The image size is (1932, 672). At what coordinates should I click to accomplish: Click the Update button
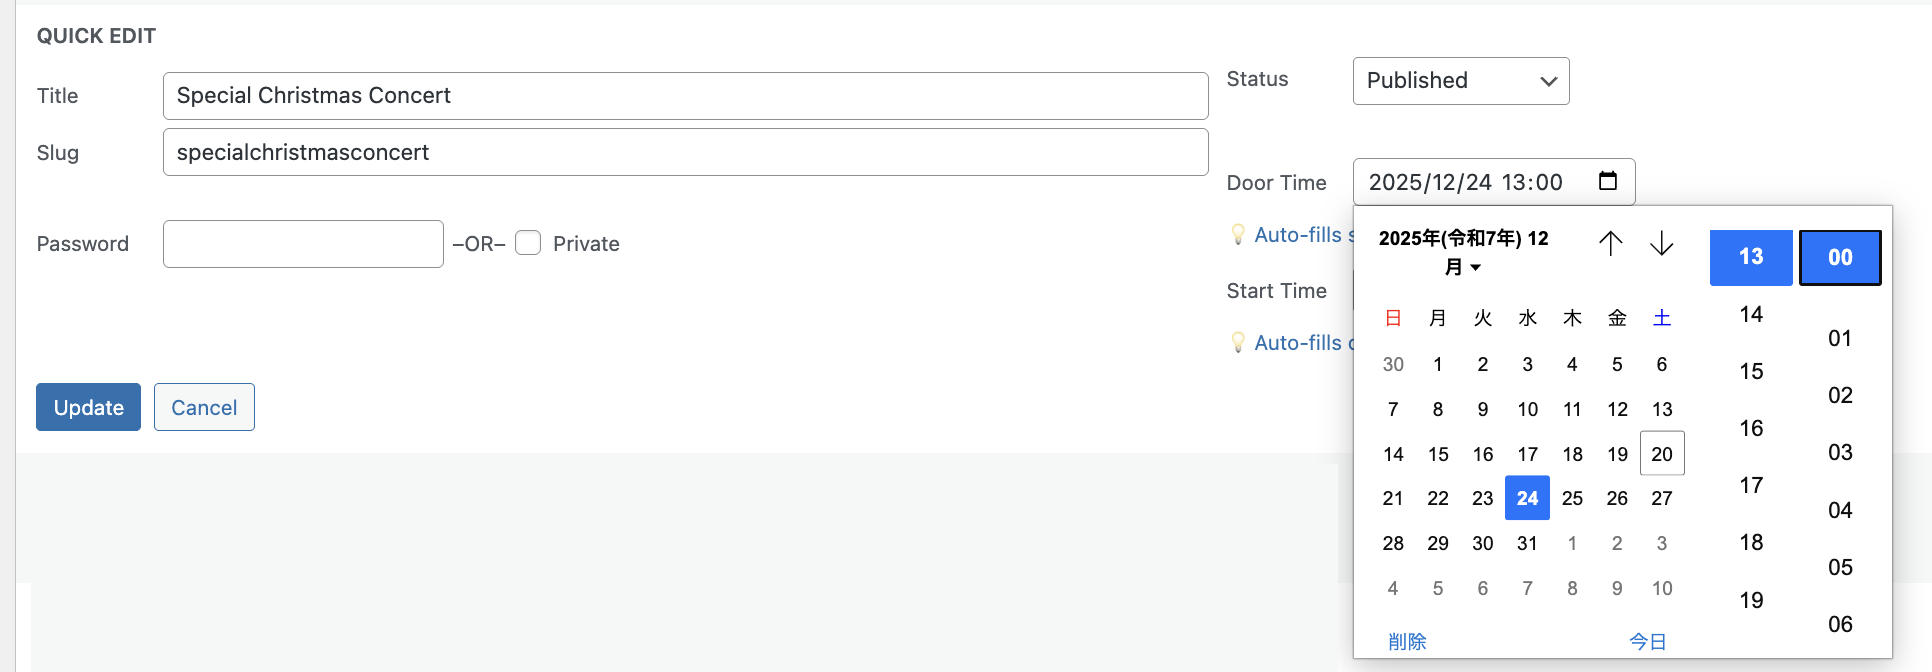[x=88, y=407]
